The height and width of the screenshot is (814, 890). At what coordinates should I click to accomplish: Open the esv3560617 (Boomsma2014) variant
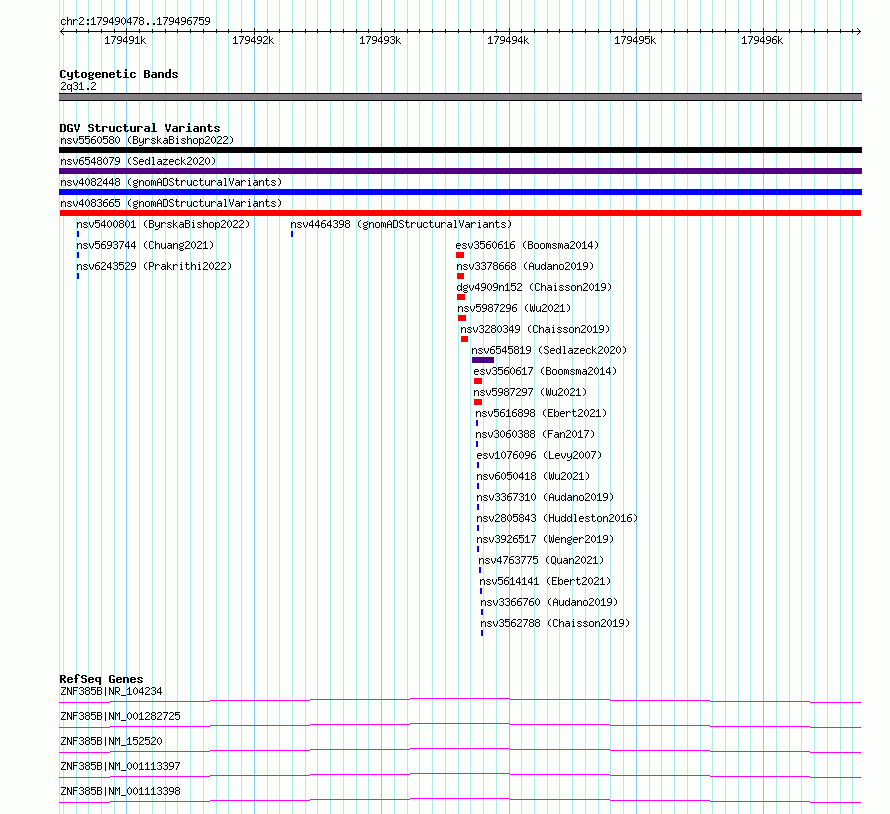pos(545,371)
